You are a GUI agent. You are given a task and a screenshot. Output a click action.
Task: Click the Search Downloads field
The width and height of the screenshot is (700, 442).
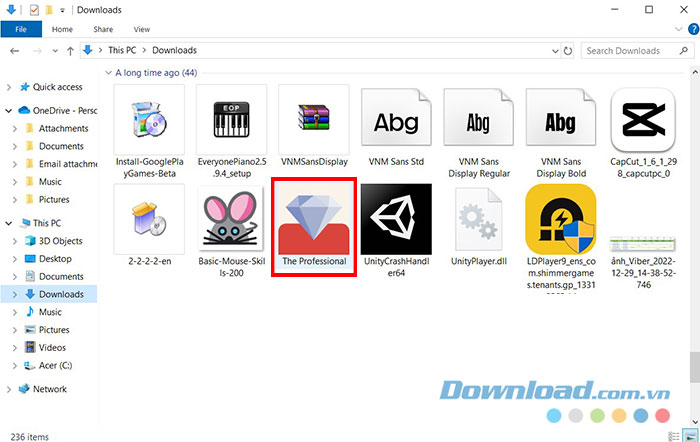[x=630, y=51]
